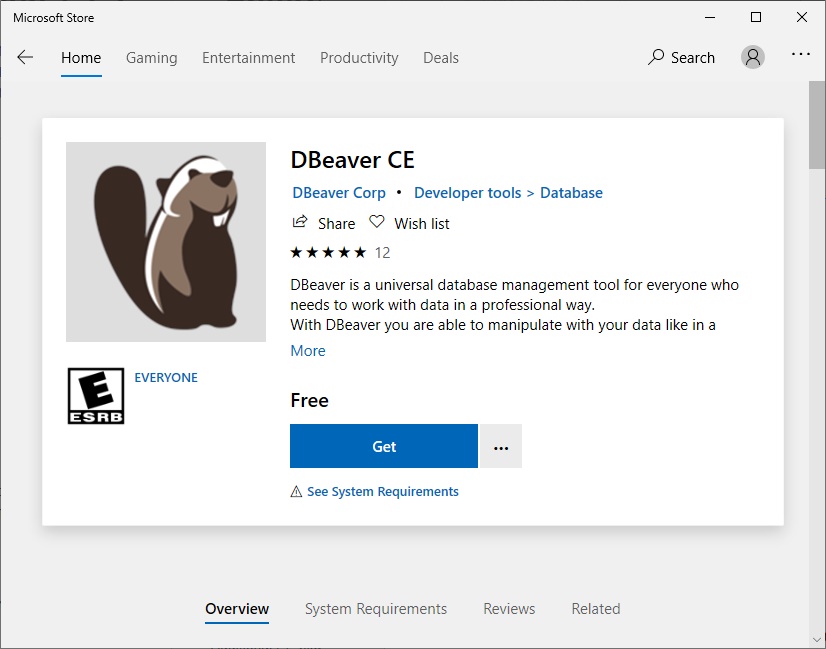Minimize the Microsoft Store window
This screenshot has height=649, width=826.
(x=710, y=17)
